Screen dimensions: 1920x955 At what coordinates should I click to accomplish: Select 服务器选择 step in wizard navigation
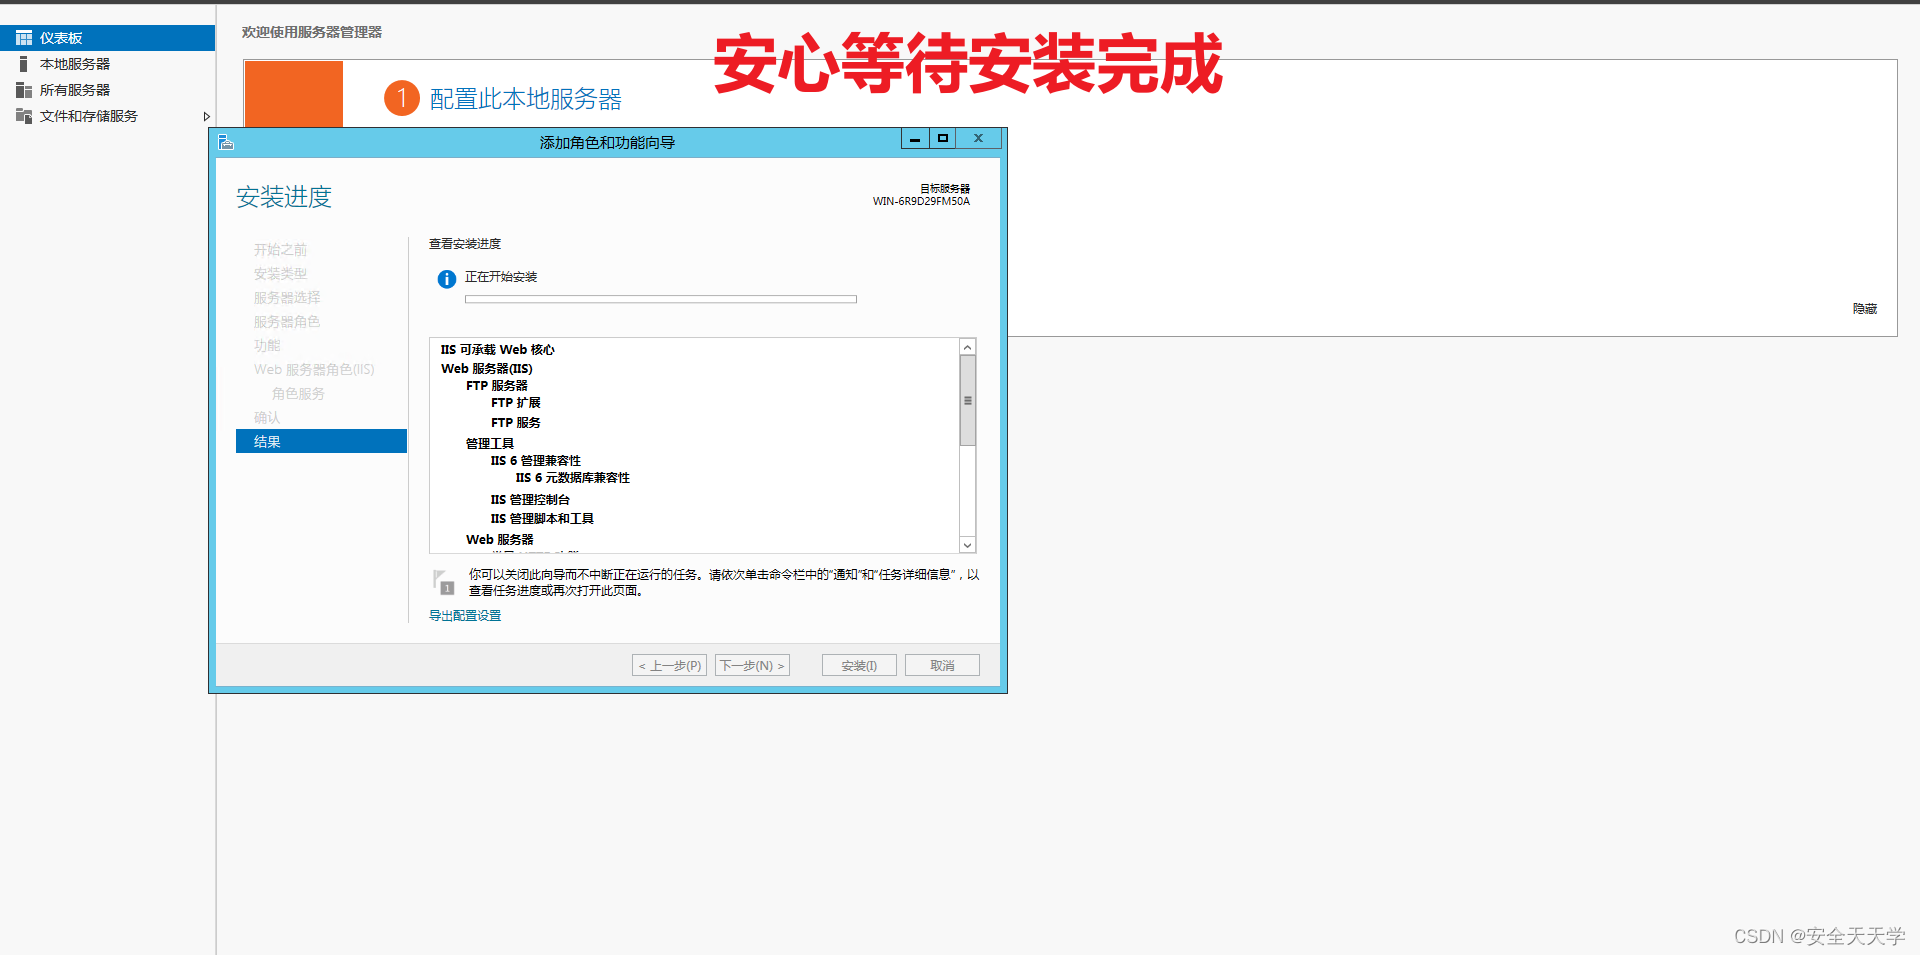click(287, 298)
